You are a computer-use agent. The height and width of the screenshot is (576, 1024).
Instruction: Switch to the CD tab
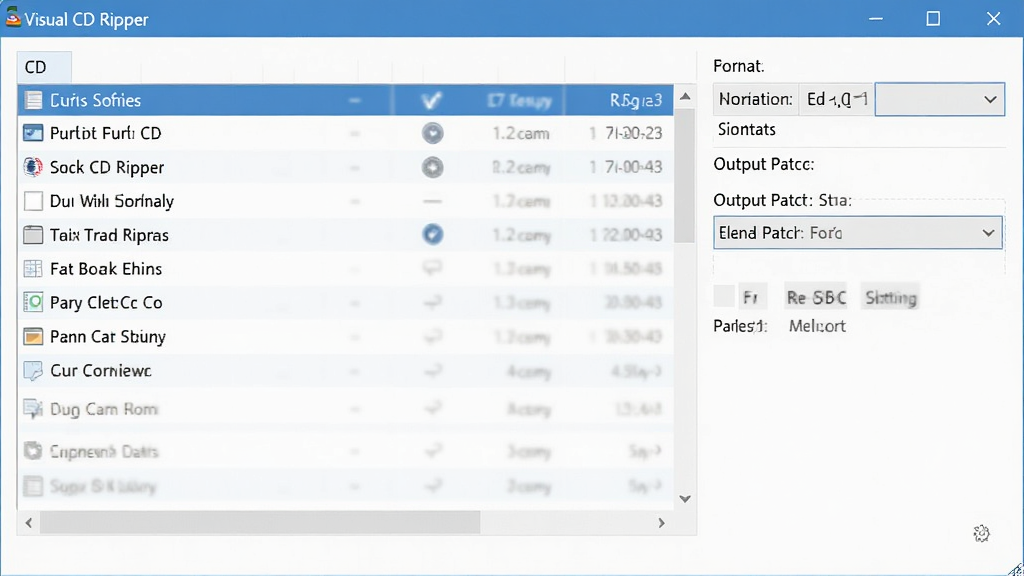(x=44, y=67)
